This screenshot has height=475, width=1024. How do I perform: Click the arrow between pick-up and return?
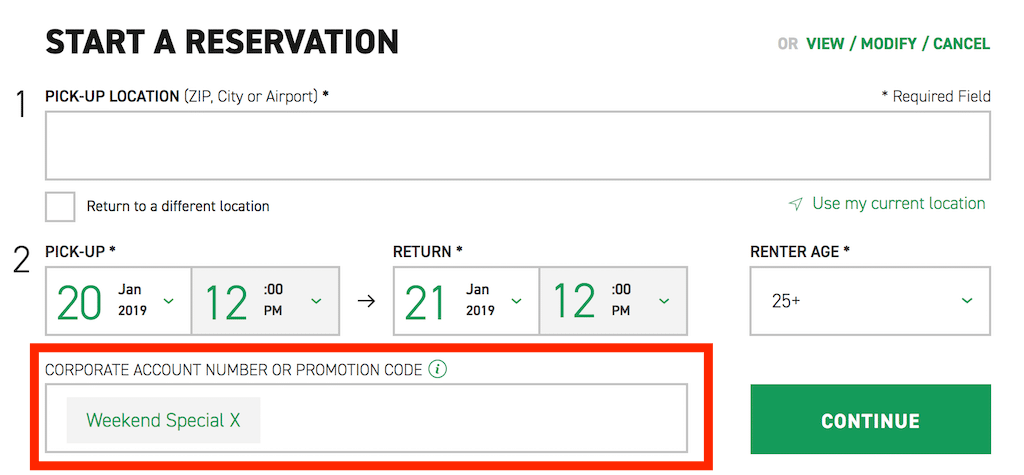[367, 301]
